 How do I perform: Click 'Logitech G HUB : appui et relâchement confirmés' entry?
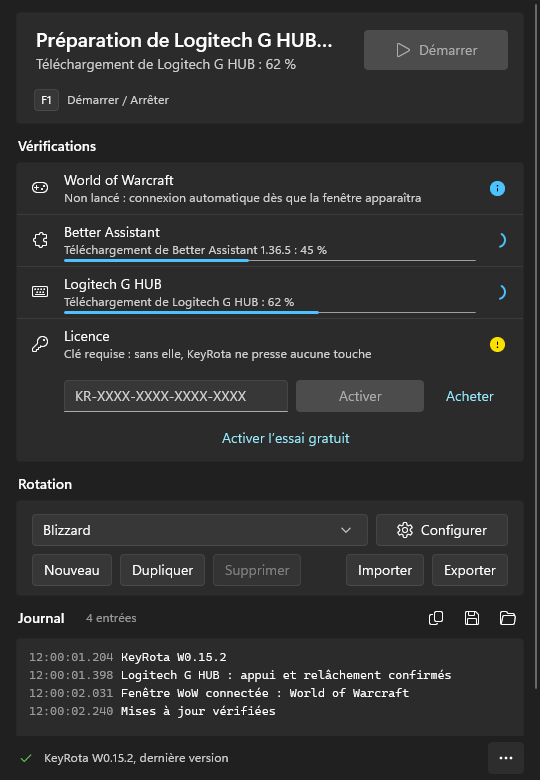(286, 675)
